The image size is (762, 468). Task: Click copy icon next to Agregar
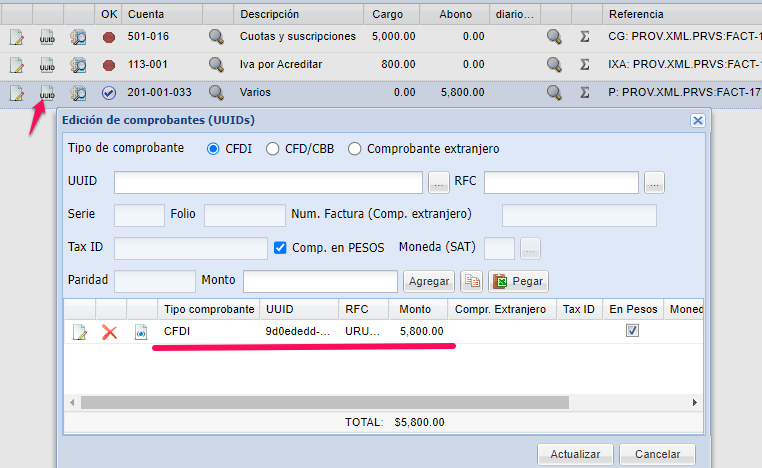(472, 281)
